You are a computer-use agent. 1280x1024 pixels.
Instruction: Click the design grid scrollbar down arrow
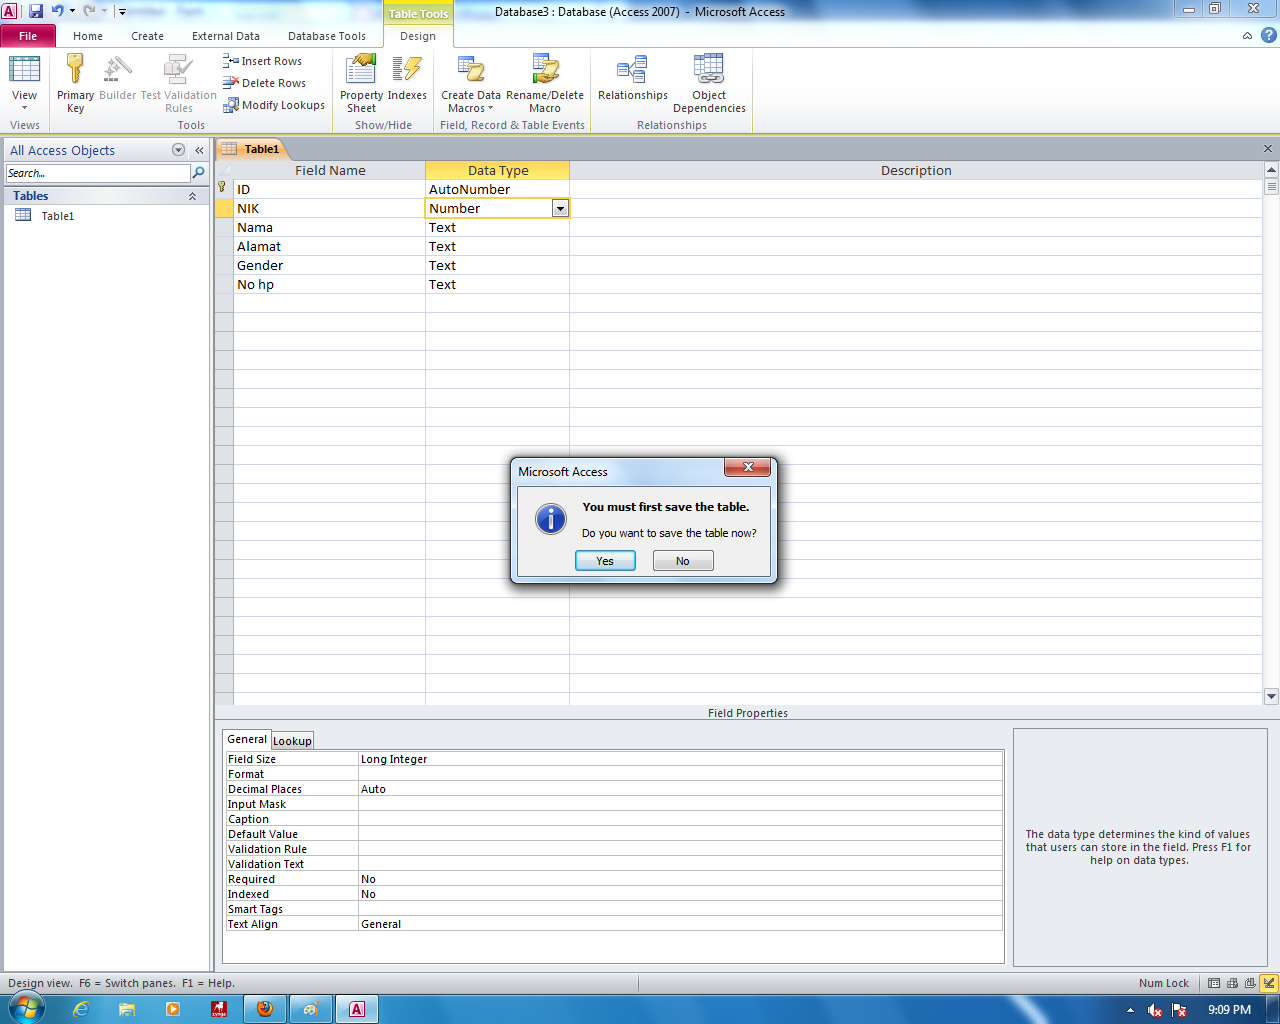1271,696
